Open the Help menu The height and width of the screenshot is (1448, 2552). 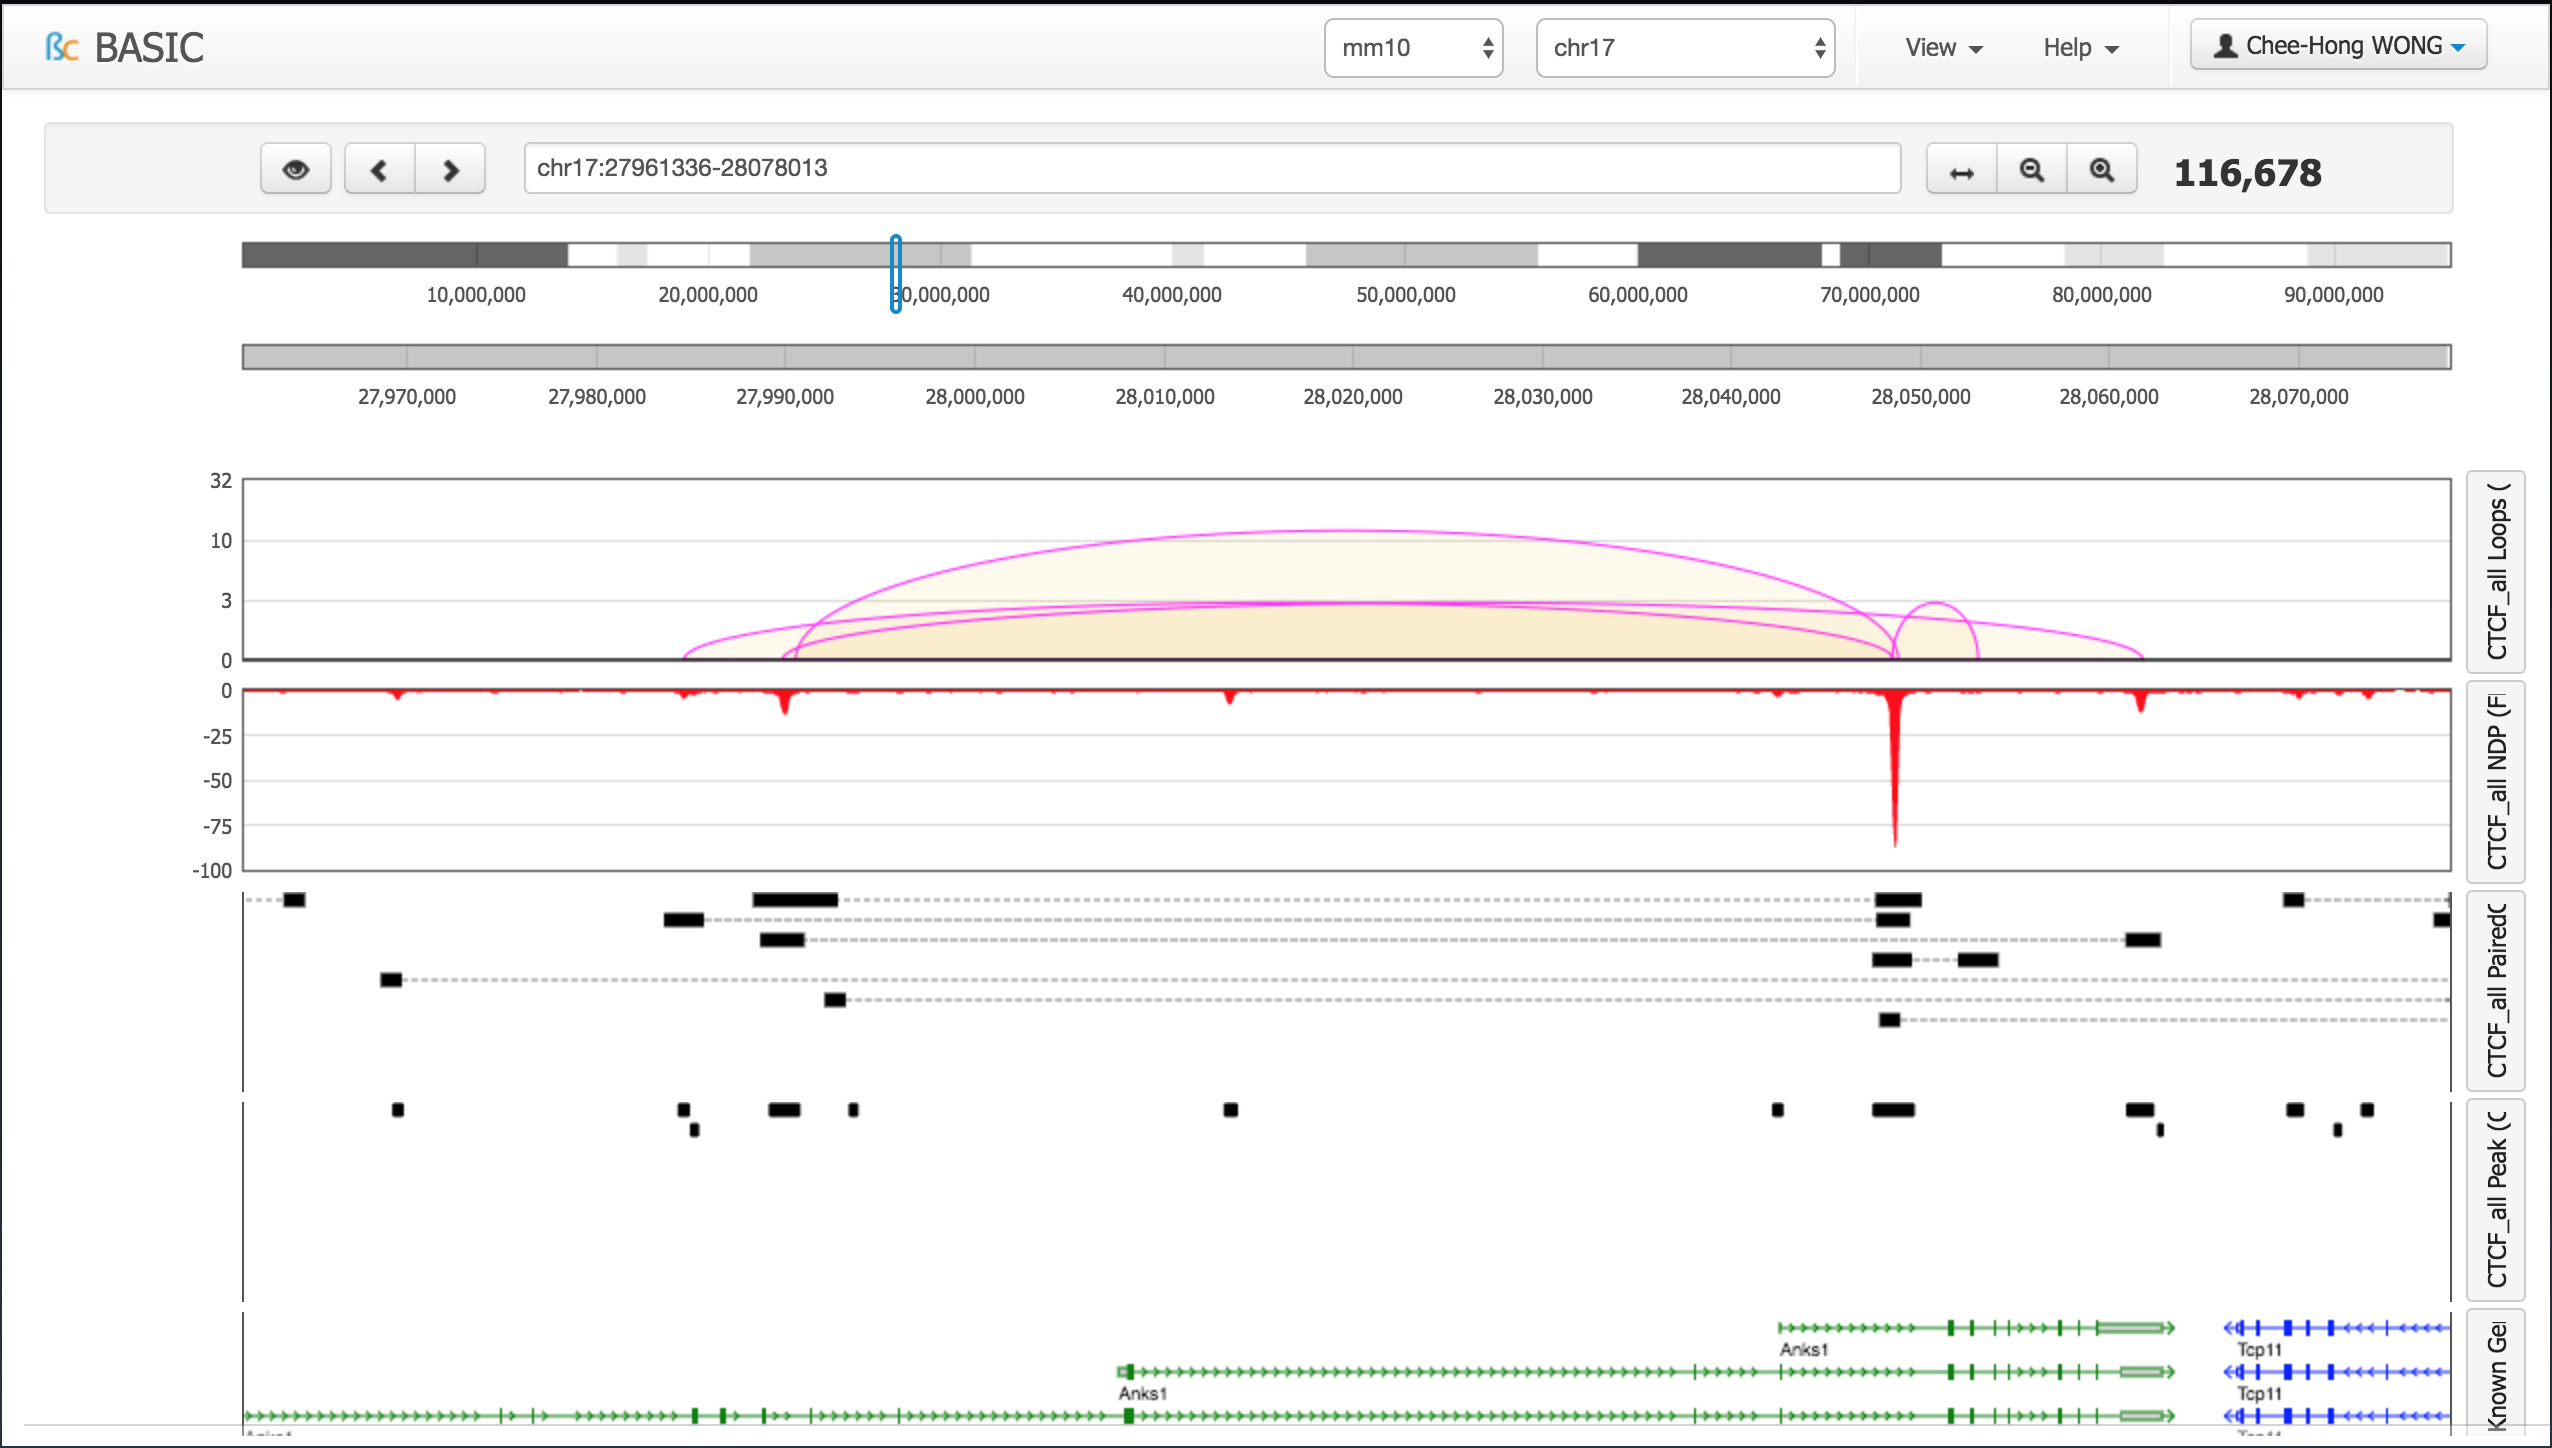2080,48
